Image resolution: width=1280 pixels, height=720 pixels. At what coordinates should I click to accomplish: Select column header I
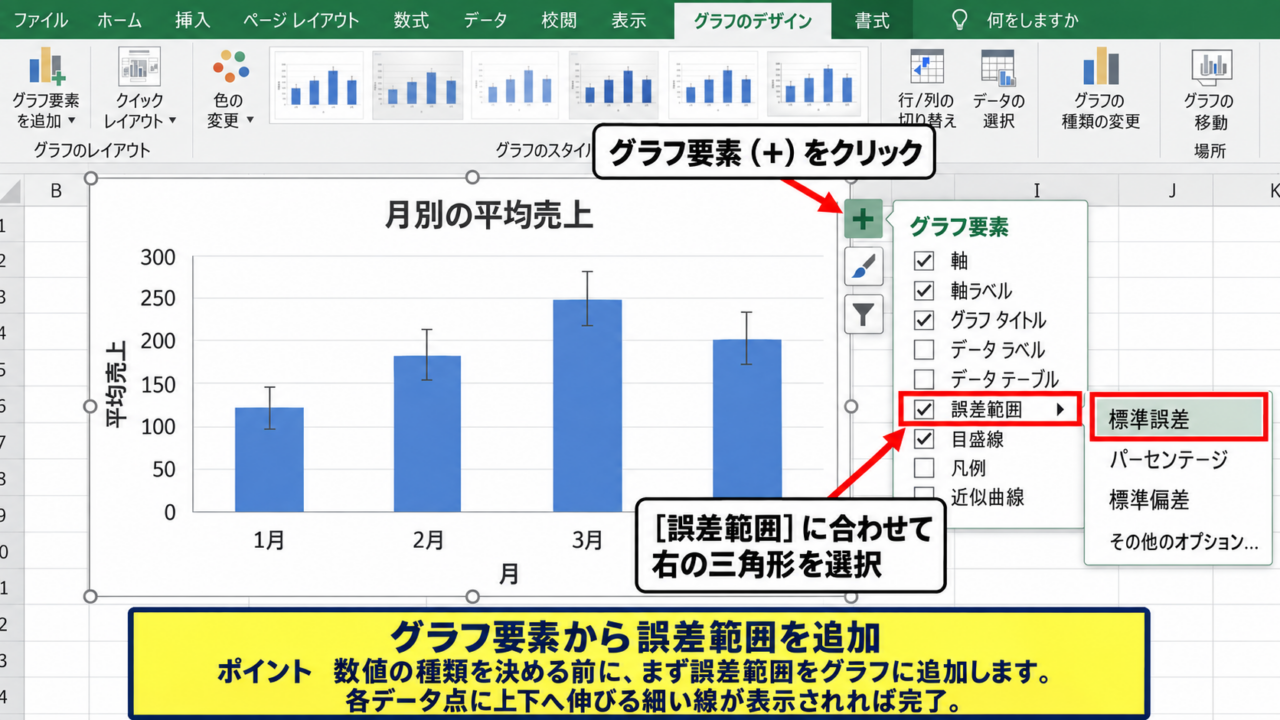point(1037,190)
